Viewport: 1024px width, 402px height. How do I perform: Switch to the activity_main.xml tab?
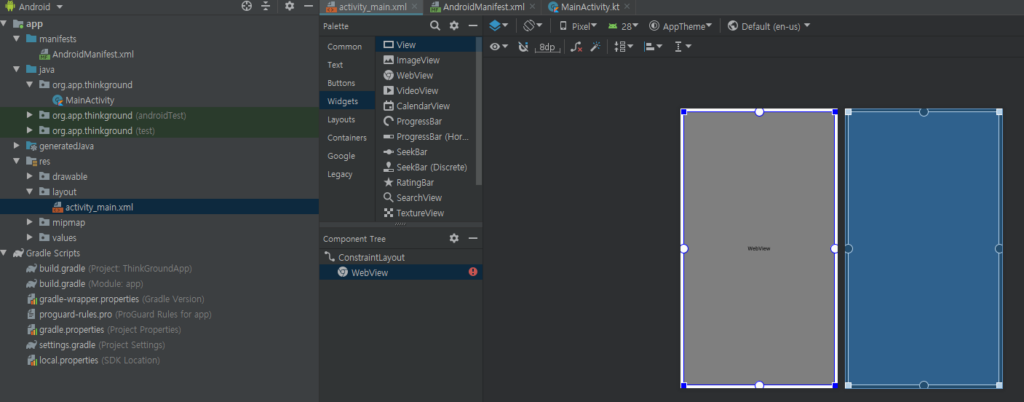372,7
